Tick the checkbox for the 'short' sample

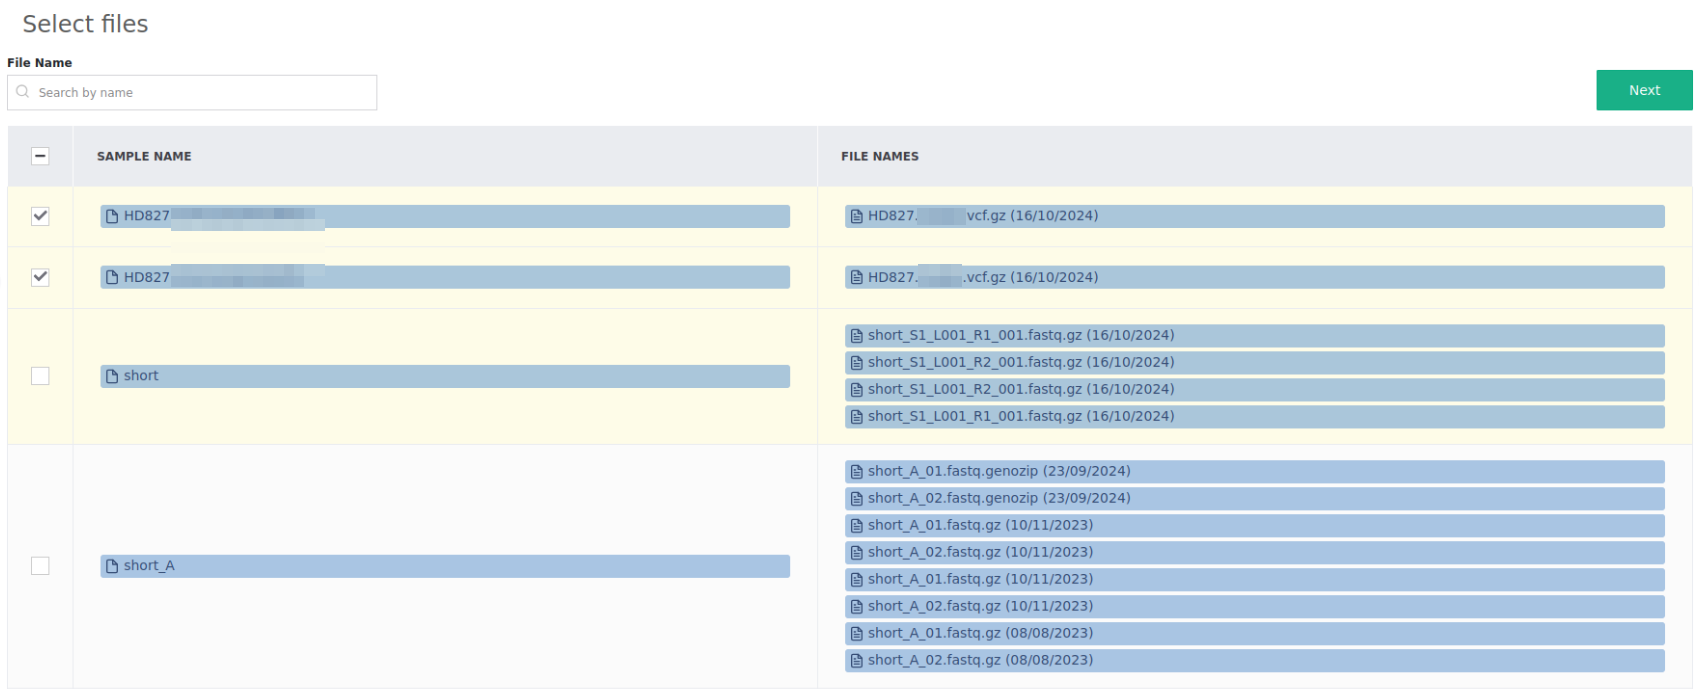(x=40, y=376)
